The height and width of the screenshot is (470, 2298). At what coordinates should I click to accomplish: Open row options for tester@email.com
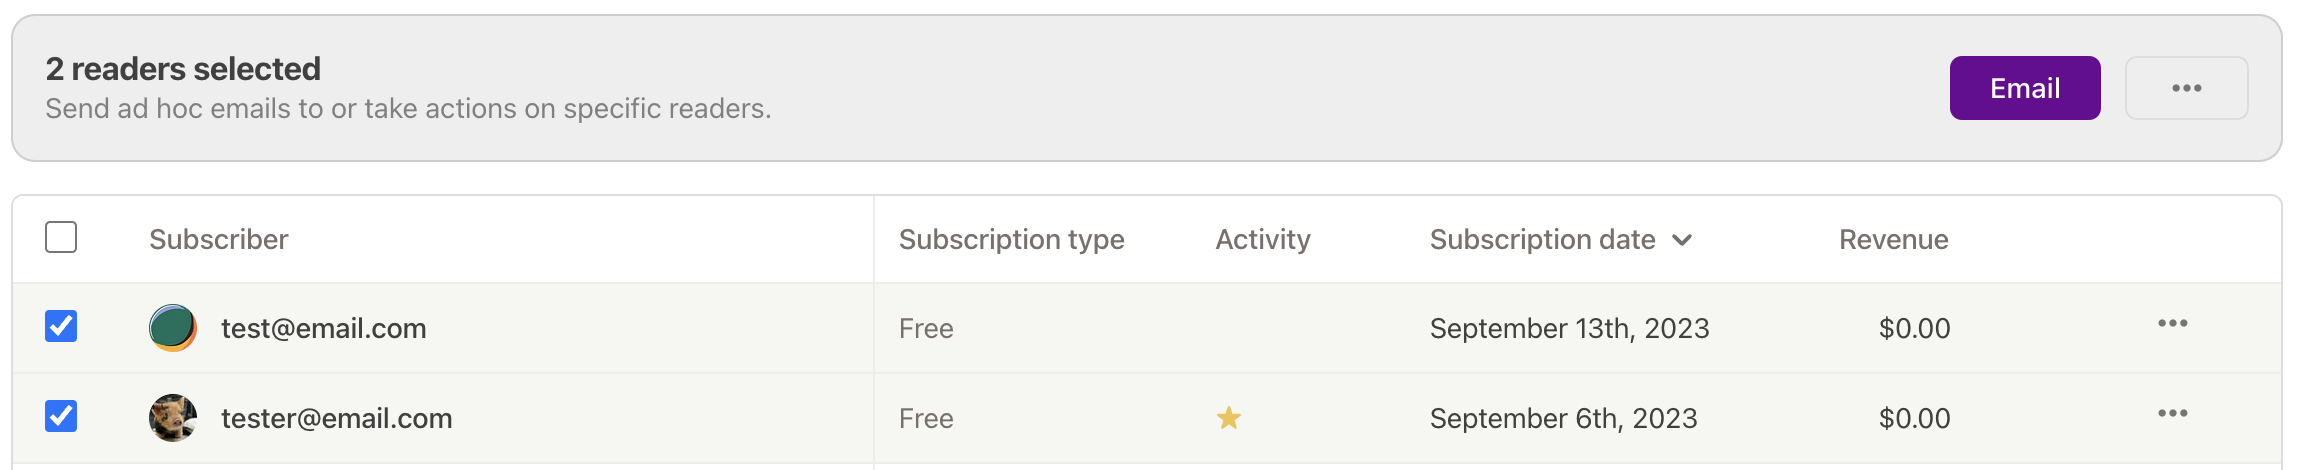tap(2172, 414)
